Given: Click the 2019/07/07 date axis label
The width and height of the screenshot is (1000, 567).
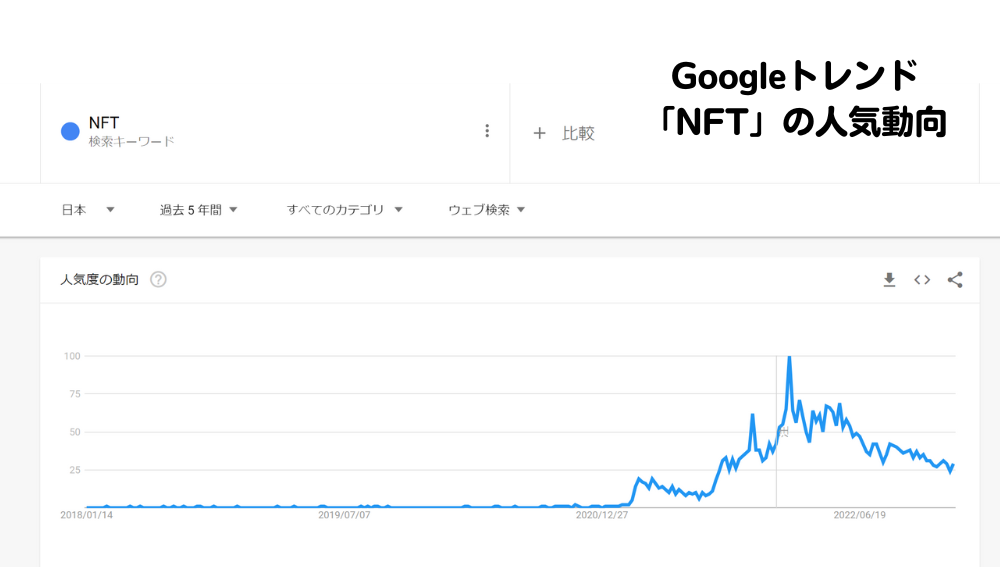Looking at the screenshot, I should pos(344,515).
